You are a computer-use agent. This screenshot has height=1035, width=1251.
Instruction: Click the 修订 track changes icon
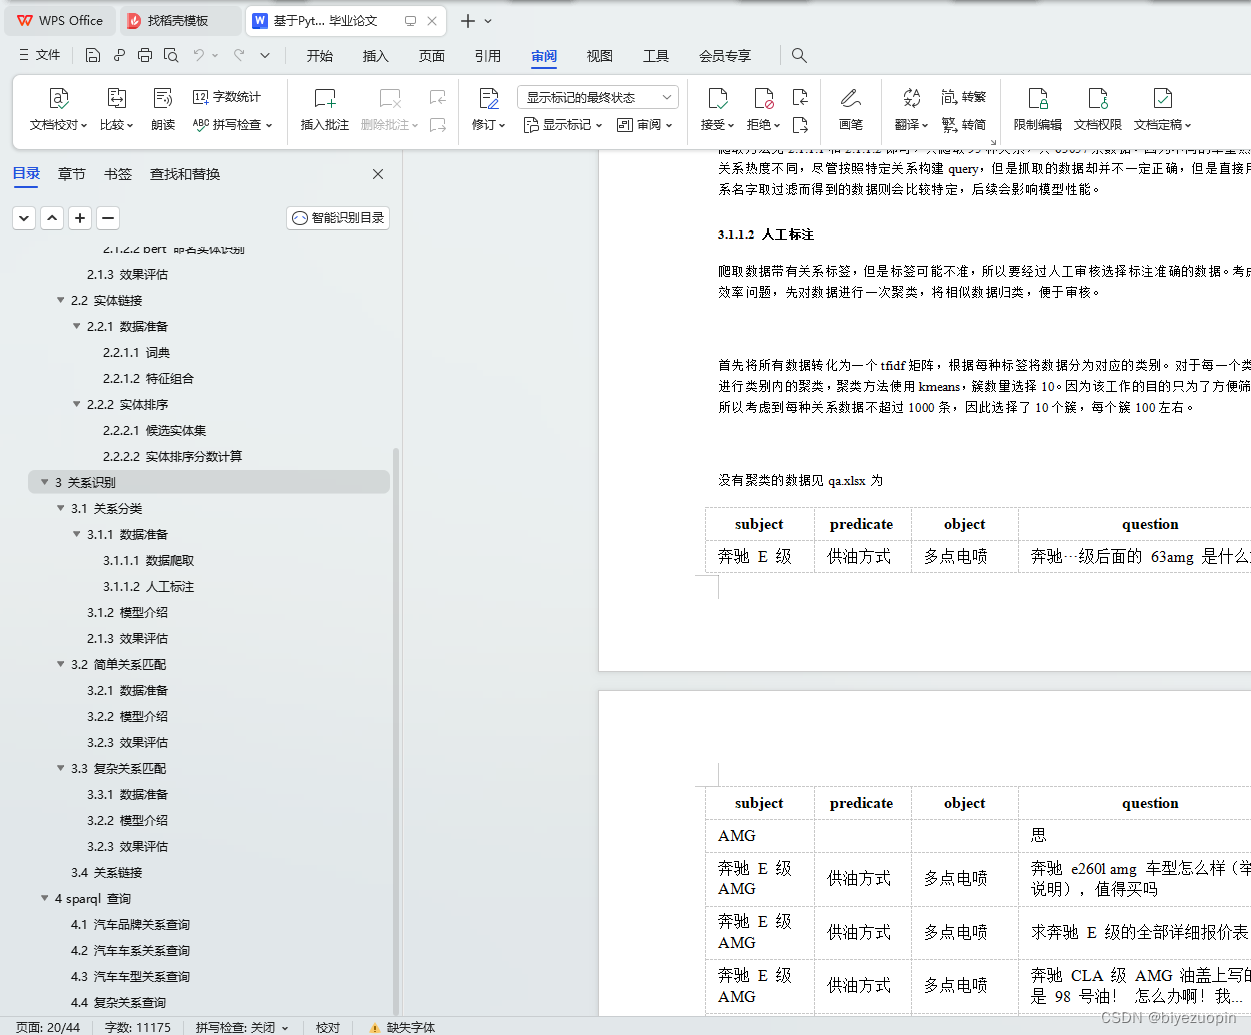click(x=489, y=98)
